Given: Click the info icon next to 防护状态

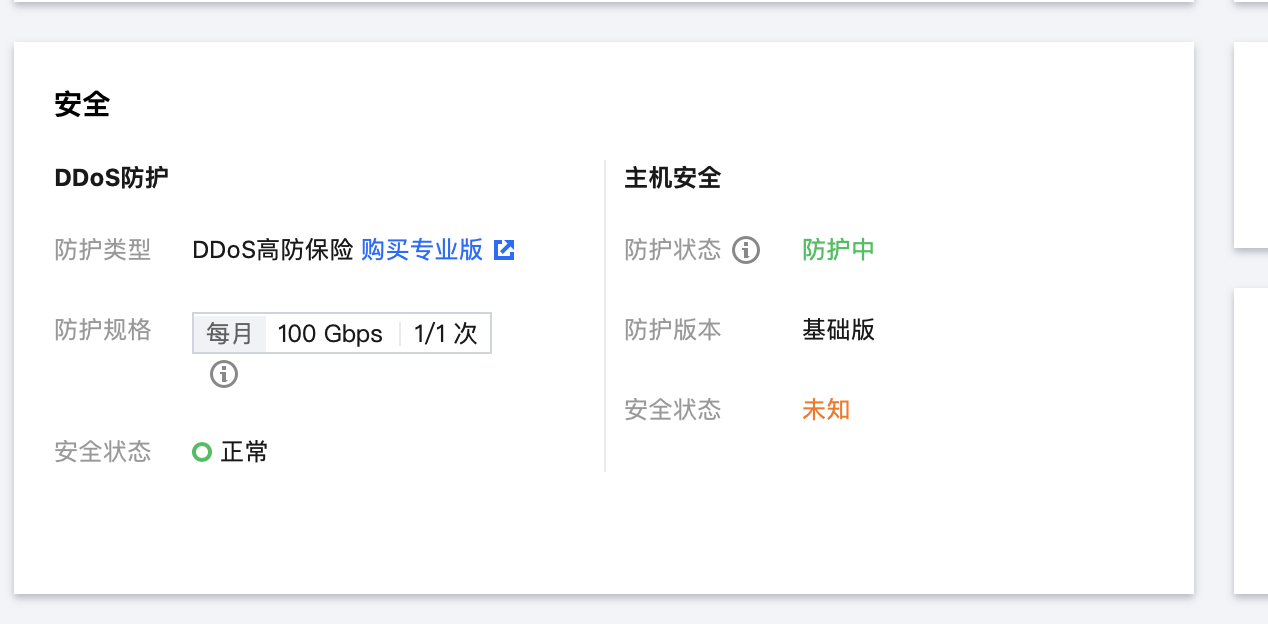Looking at the screenshot, I should click(x=746, y=250).
